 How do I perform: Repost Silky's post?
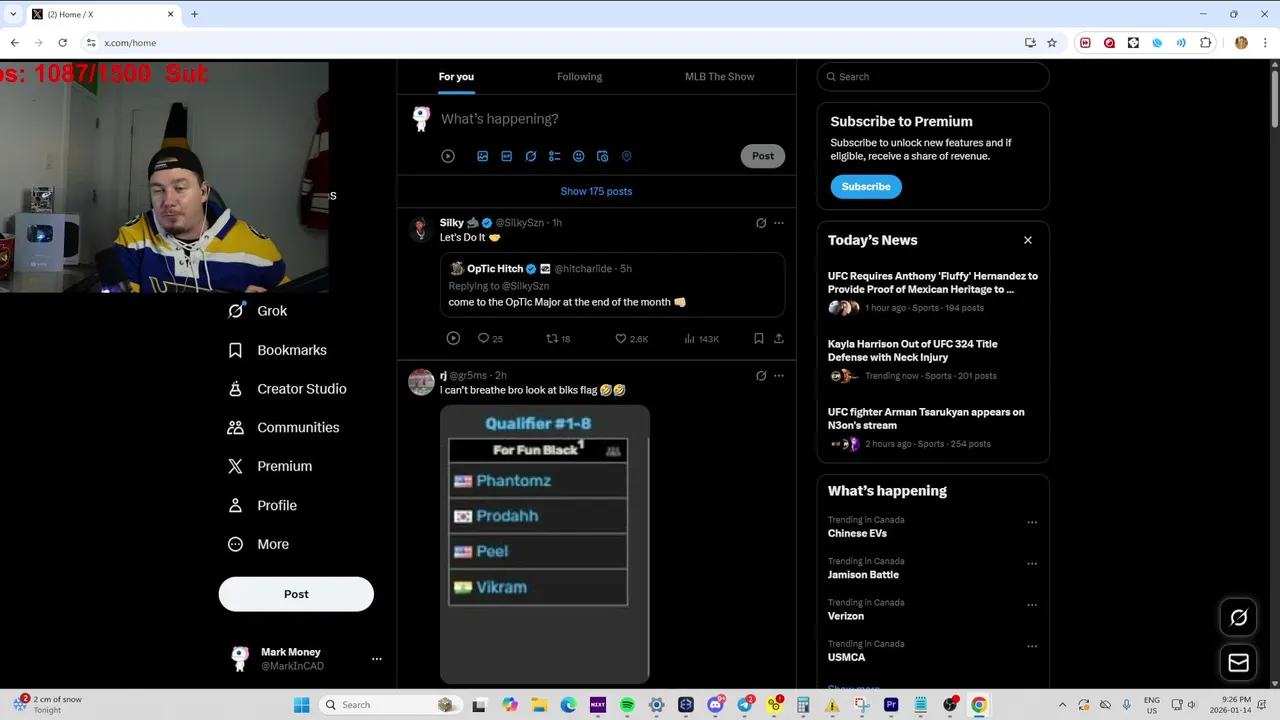click(551, 339)
